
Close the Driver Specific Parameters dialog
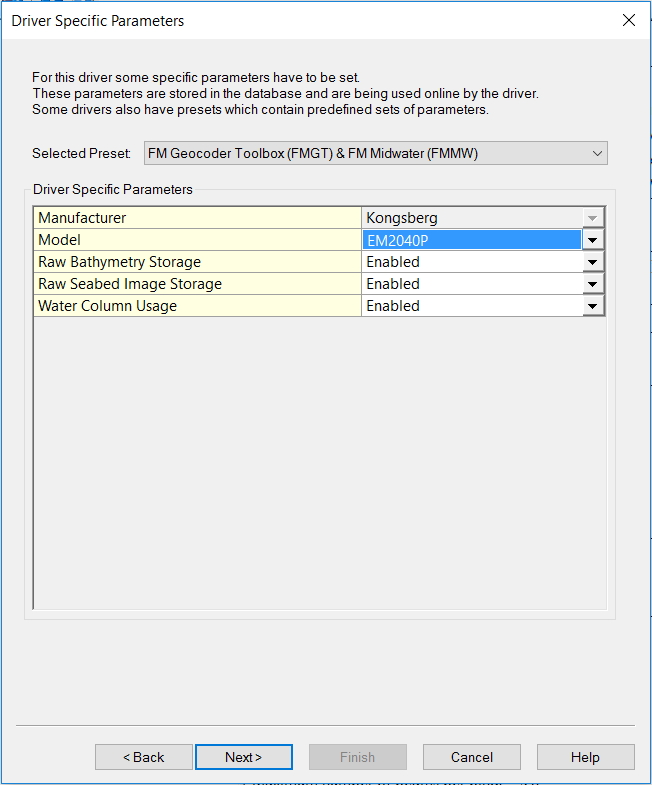coord(628,20)
